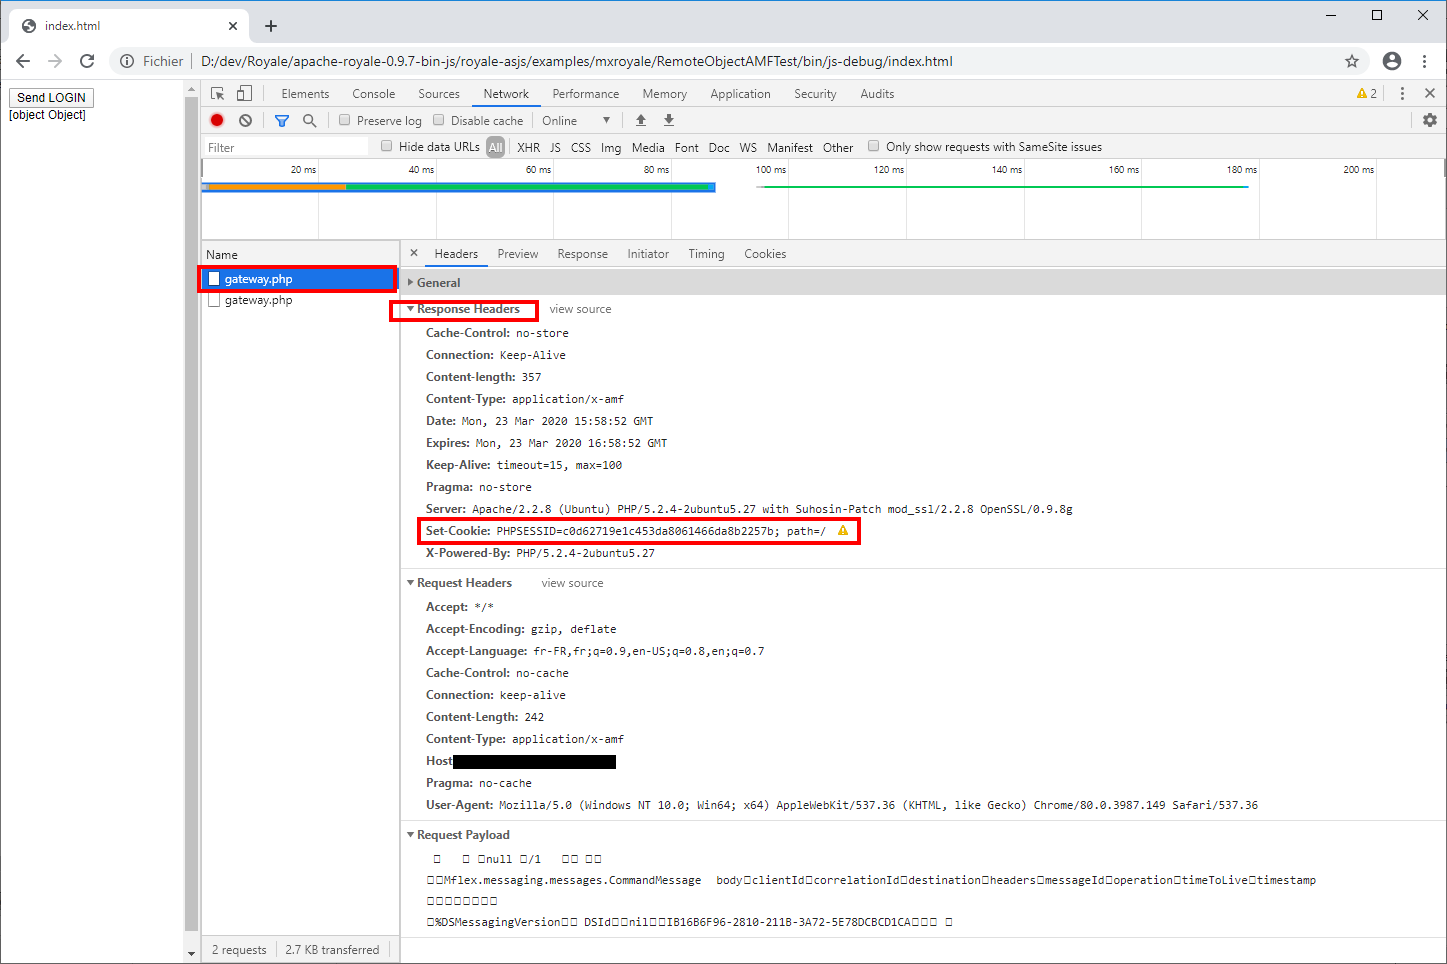Viewport: 1447px width, 964px height.
Task: Switch to the Console panel
Action: point(373,93)
